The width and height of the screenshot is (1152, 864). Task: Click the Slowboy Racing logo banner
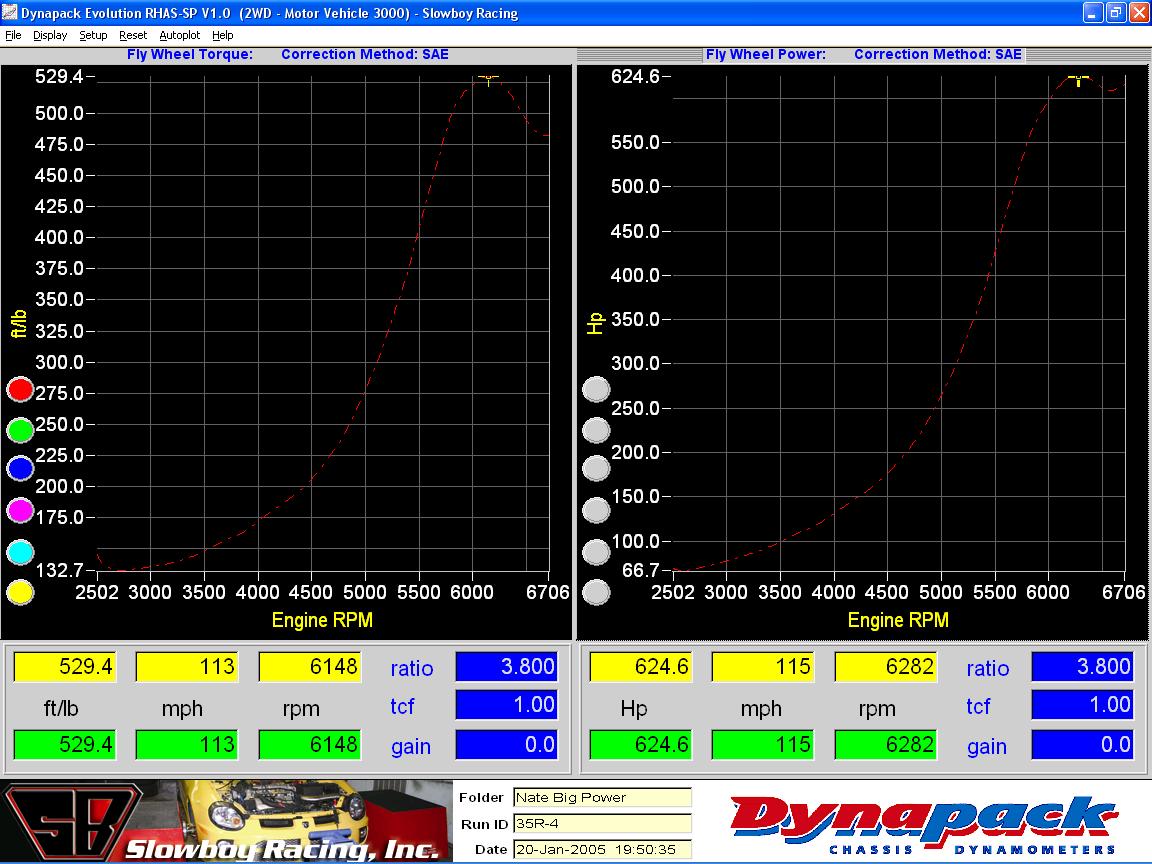tap(226, 821)
